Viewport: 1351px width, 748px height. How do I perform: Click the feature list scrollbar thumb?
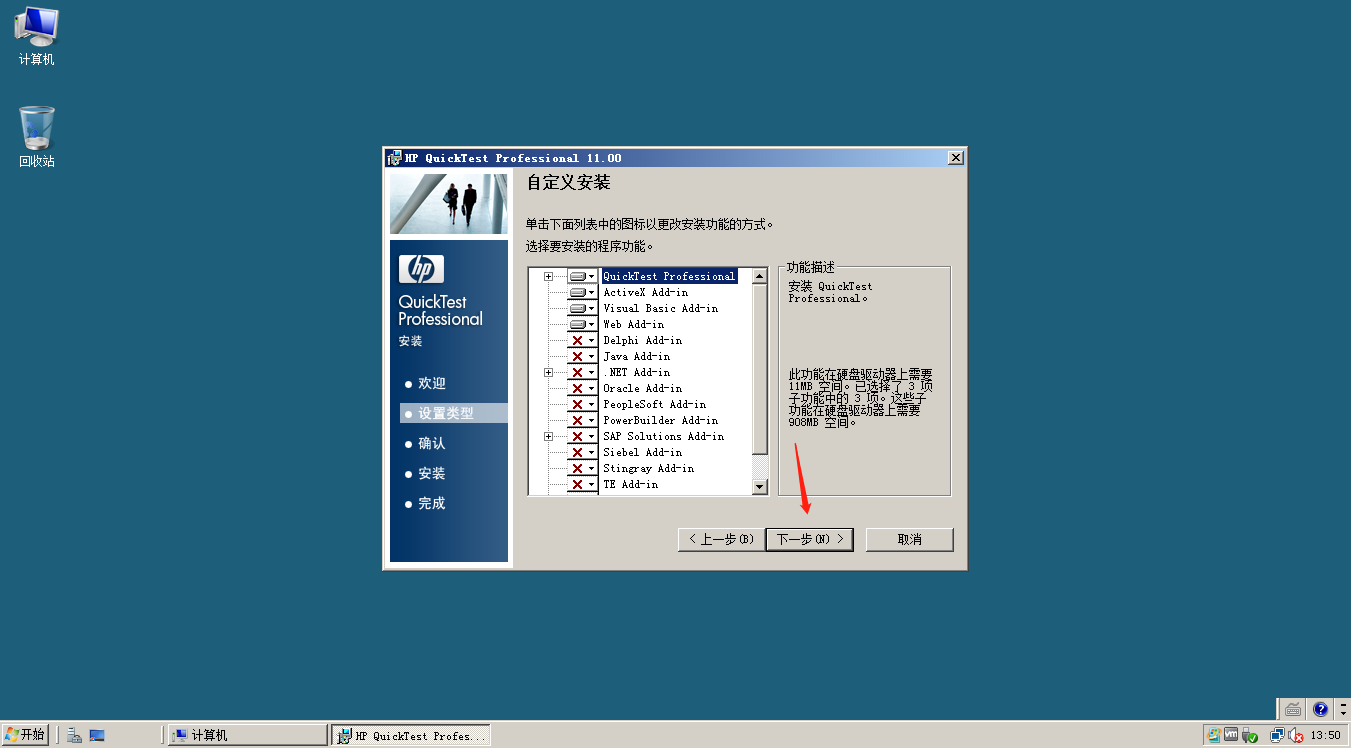pos(760,368)
